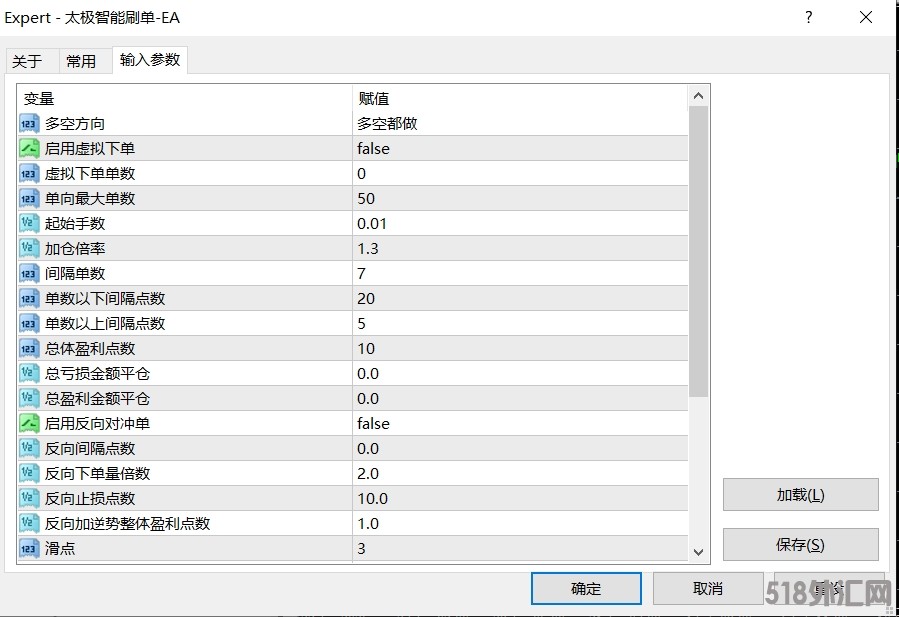Select the 间隔单数 variable name
Viewport: 899px width, 617px height.
[75, 274]
